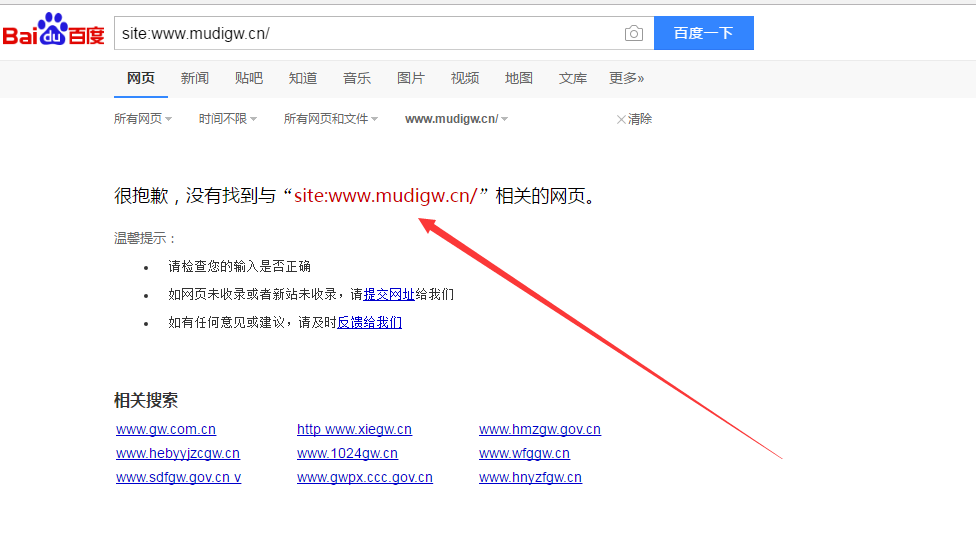Open related search www.sdfgw.gov.cn v
This screenshot has width=976, height=555.
pos(179,478)
